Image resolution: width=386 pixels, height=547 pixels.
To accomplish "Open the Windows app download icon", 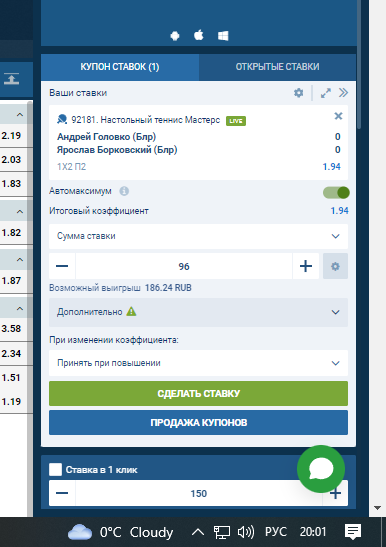I will coord(223,36).
